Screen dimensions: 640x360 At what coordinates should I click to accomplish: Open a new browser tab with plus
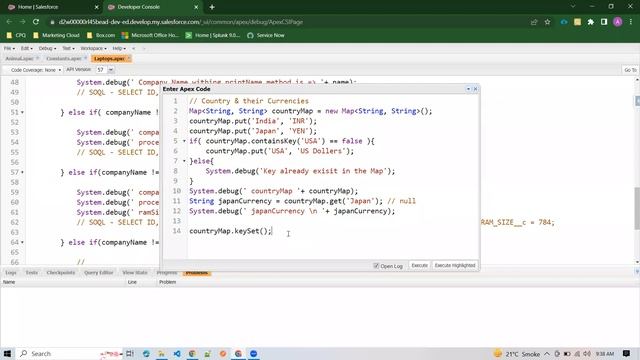pyautogui.click(x=212, y=7)
